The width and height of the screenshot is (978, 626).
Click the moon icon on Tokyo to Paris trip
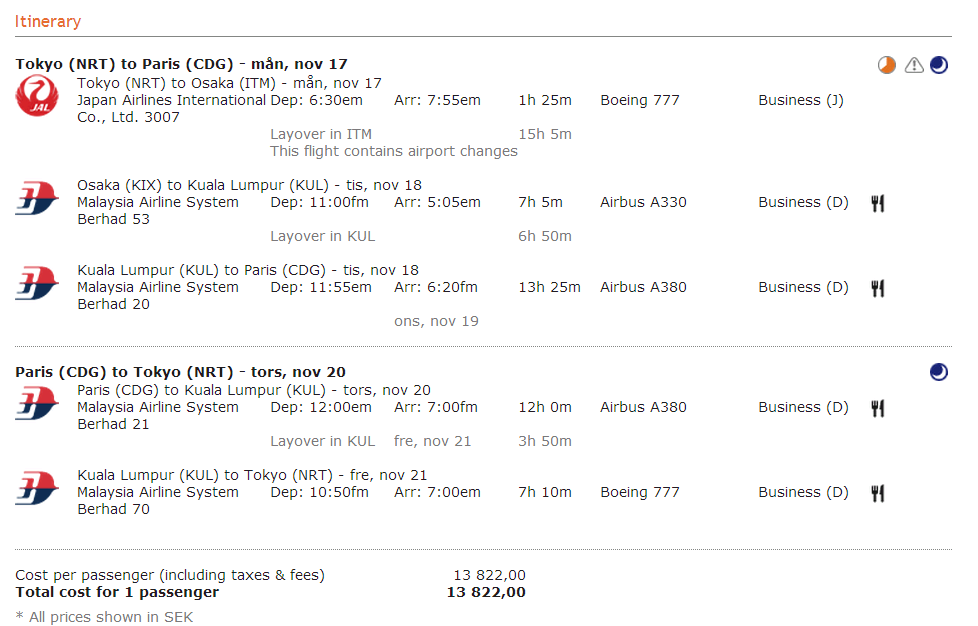pos(939,66)
